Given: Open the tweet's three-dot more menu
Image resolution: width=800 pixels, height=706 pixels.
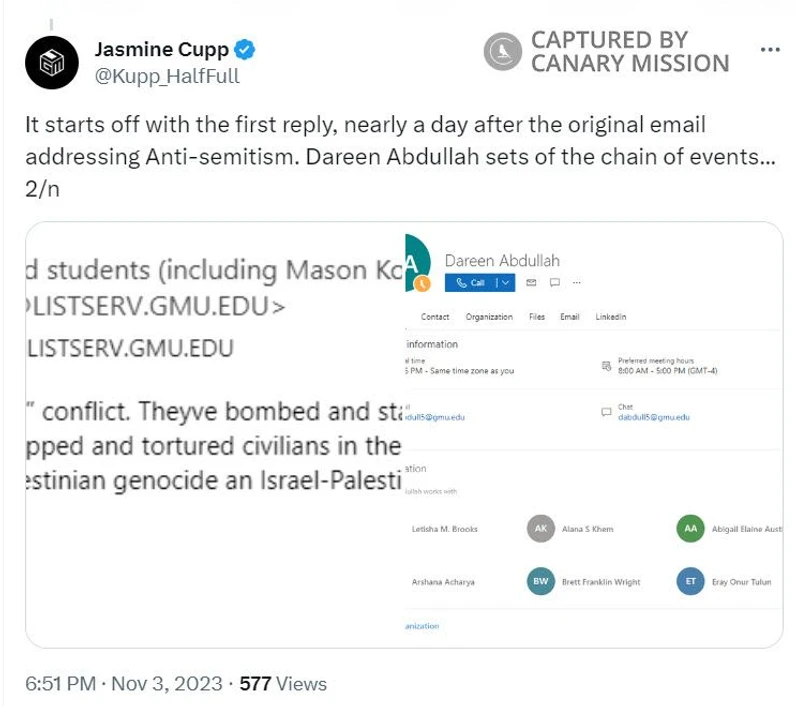Looking at the screenshot, I should [x=769, y=50].
